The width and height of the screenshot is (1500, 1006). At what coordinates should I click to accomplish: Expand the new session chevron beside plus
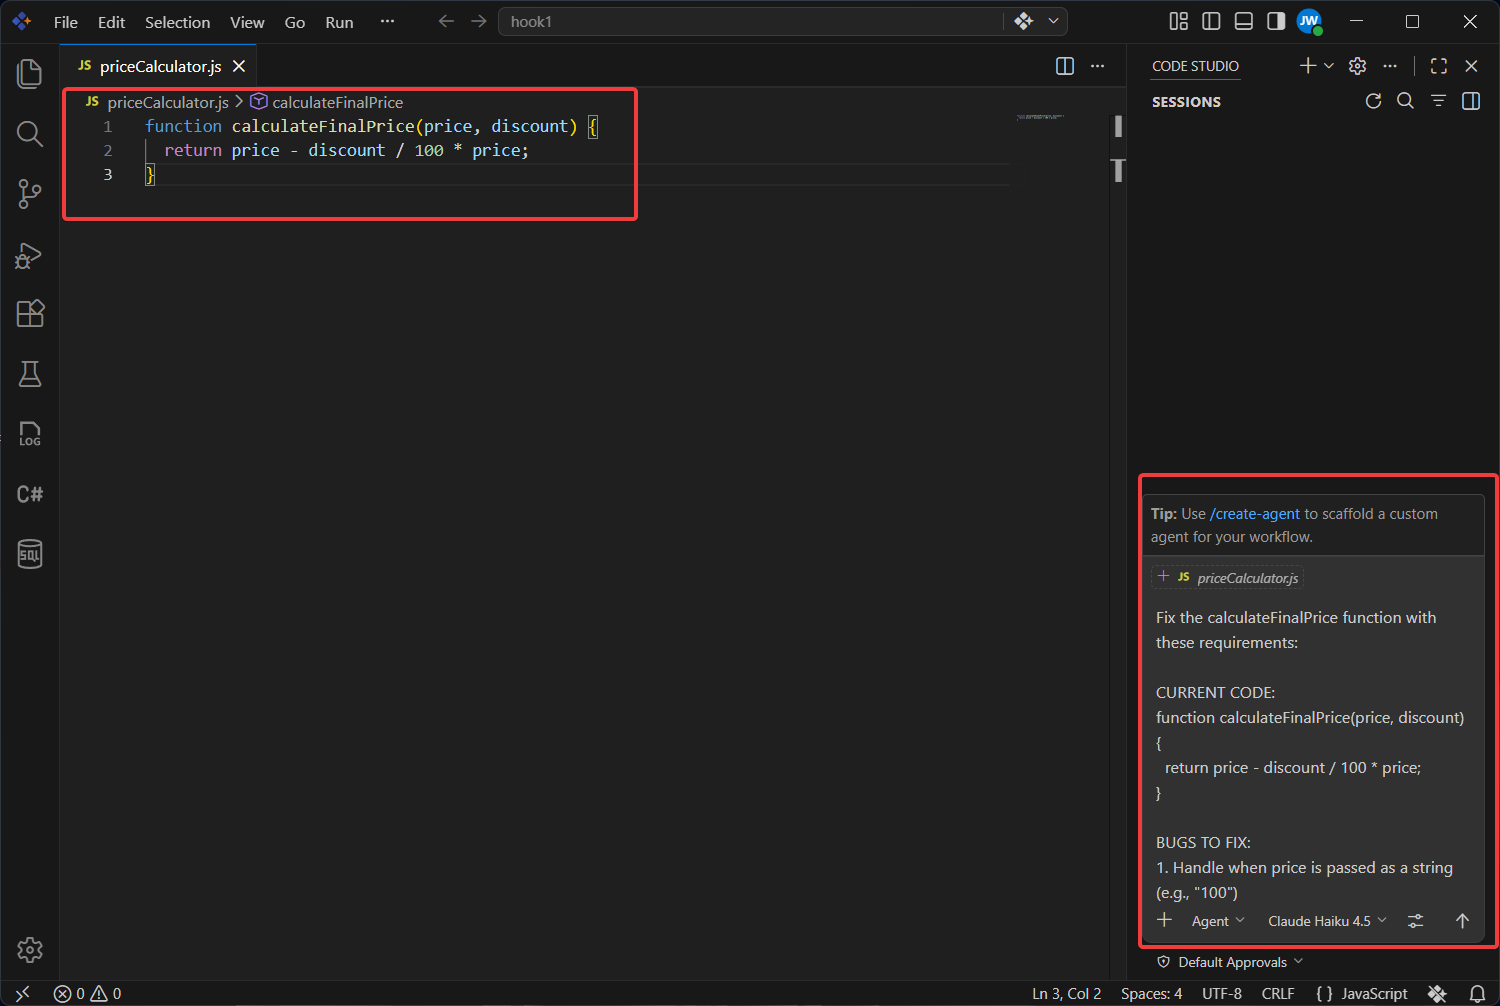[1329, 66]
